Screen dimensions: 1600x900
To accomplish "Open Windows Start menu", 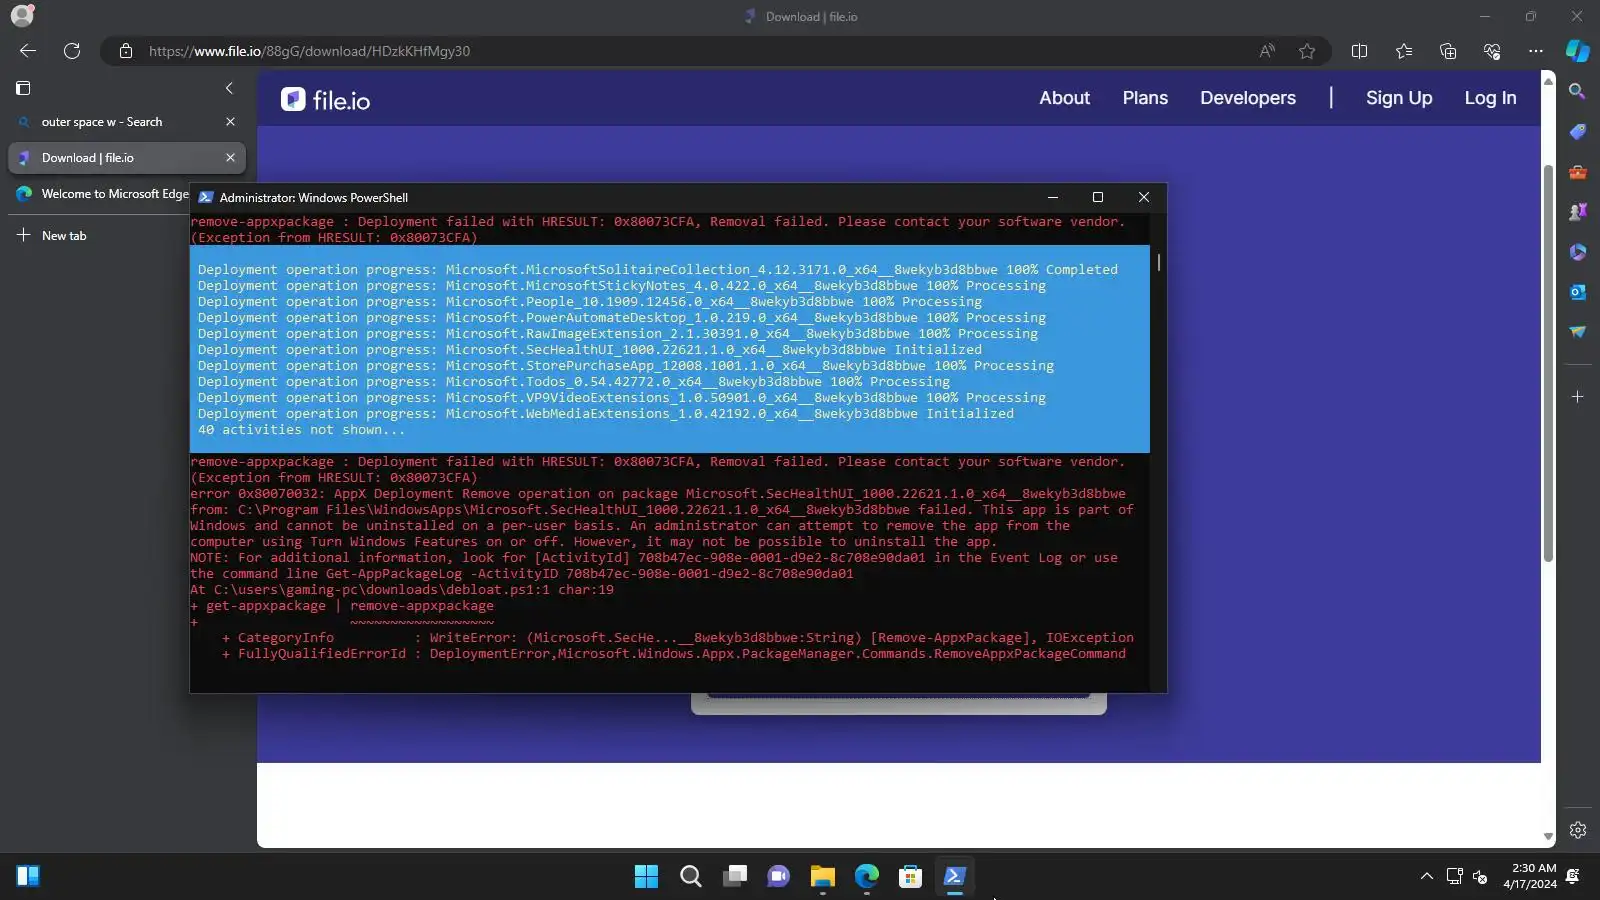I will tap(646, 877).
